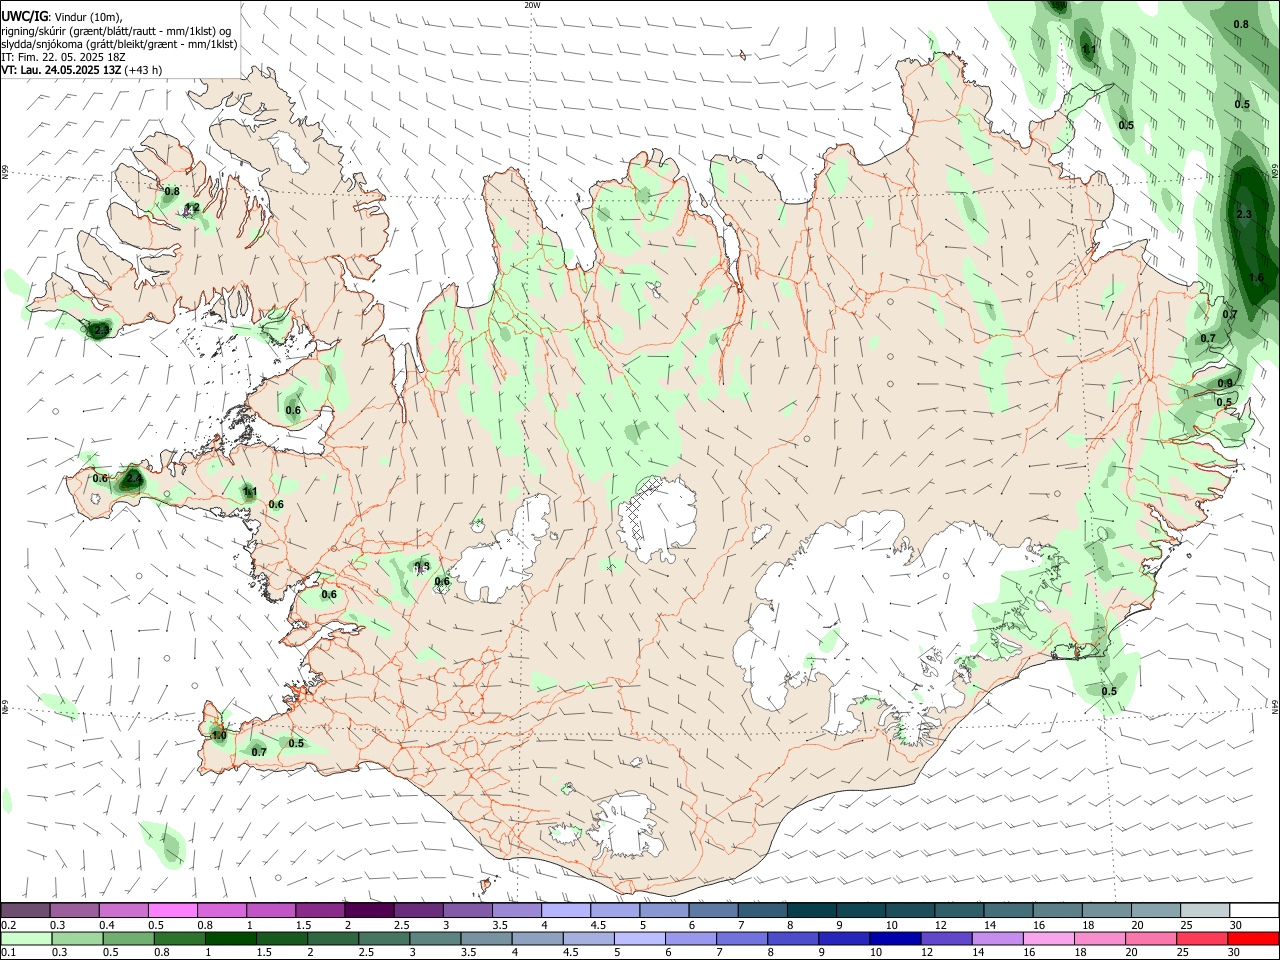Click the '0.9' precipitation value on the map

(1225, 384)
